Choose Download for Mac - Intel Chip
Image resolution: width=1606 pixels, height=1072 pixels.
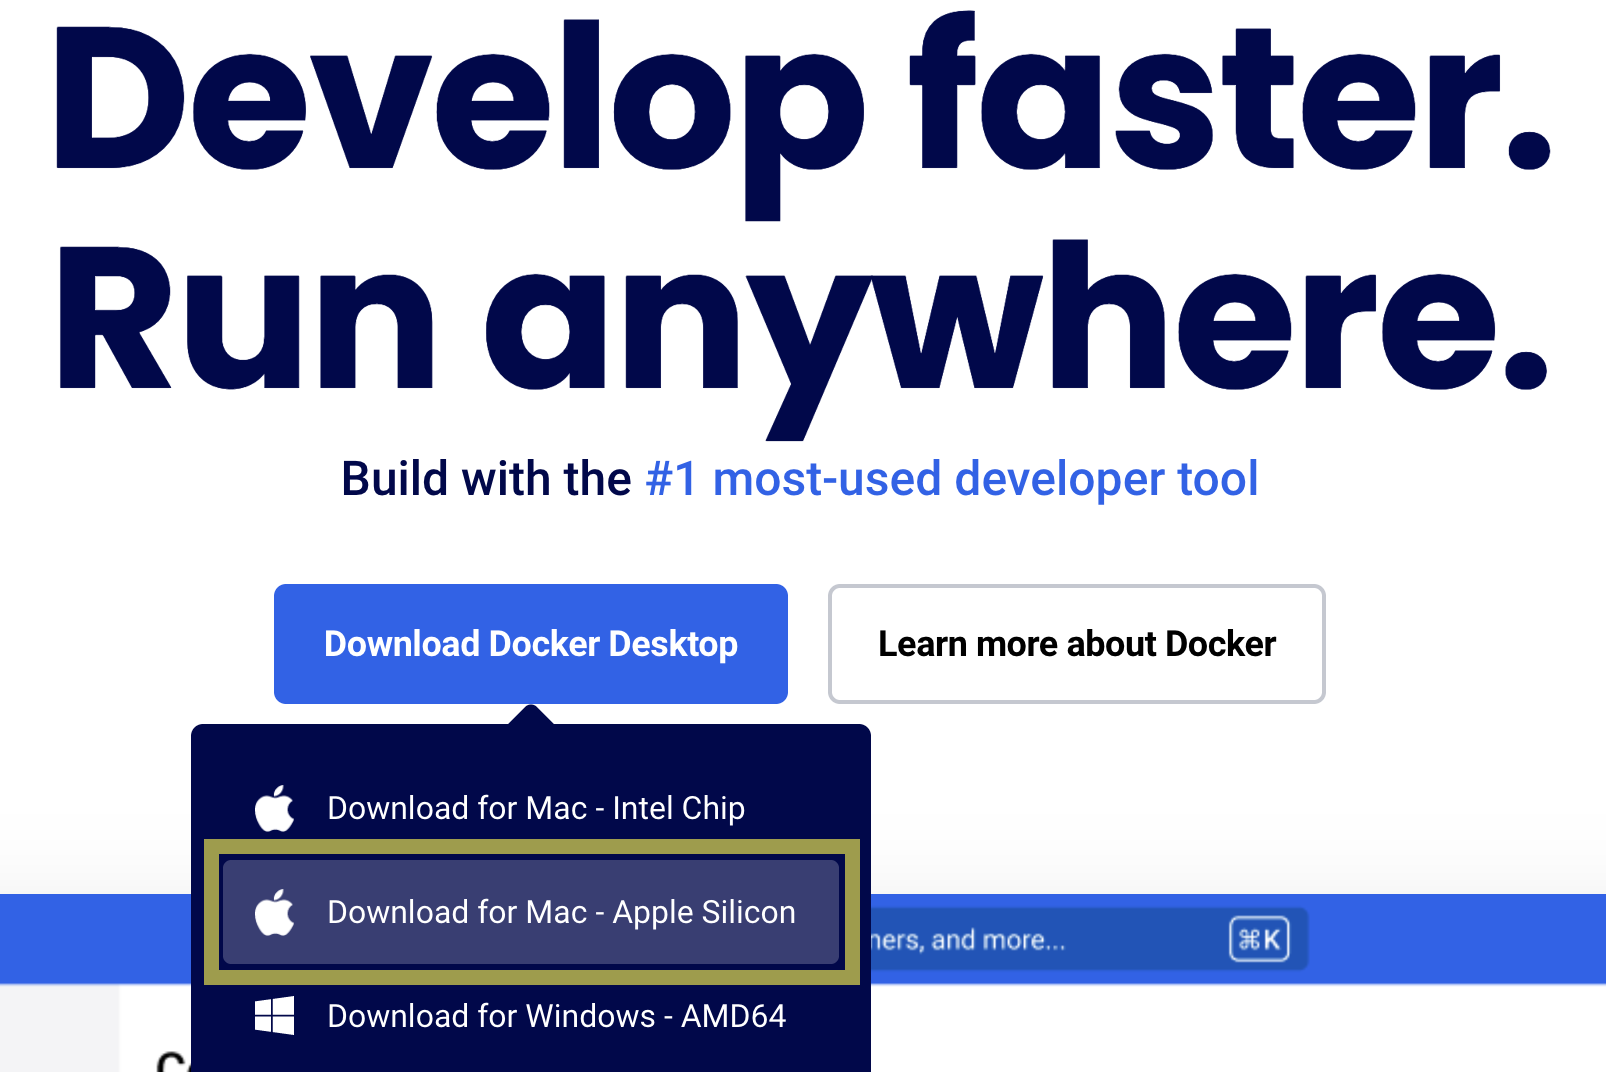pos(530,808)
